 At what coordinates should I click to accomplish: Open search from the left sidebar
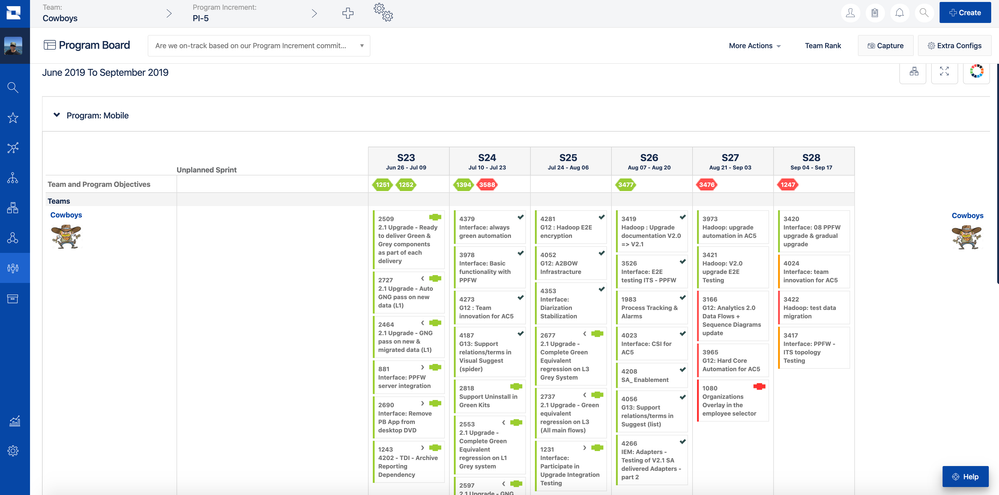[13, 87]
